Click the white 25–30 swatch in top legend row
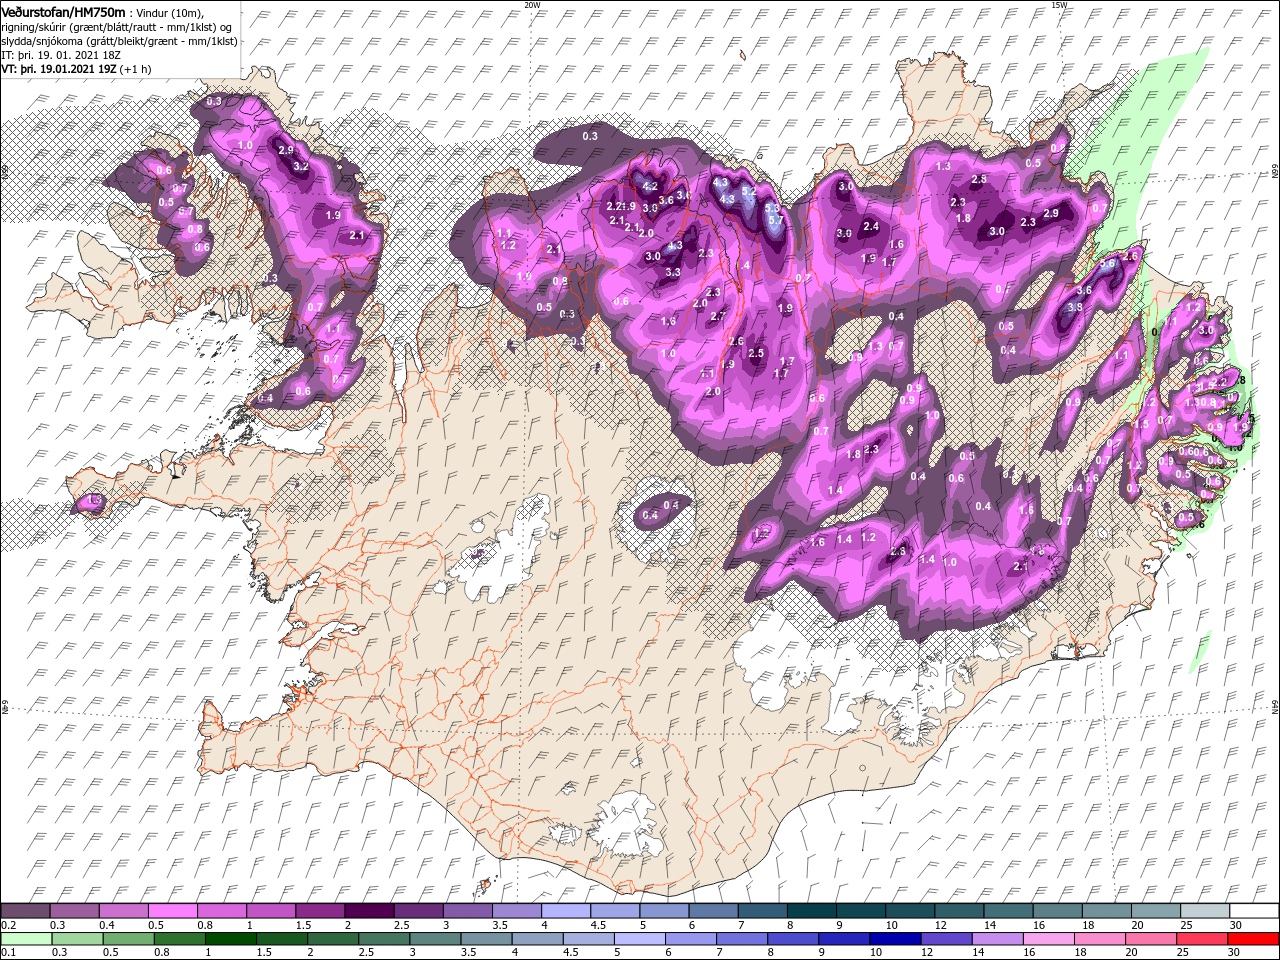This screenshot has width=1280, height=960. coord(1204,910)
